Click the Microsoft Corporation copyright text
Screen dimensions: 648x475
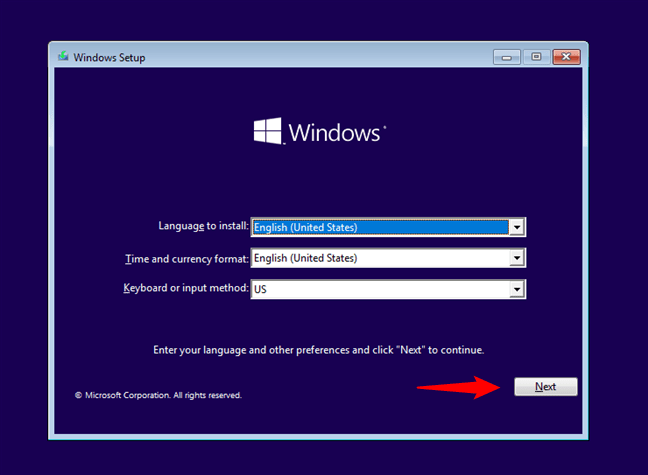(158, 395)
